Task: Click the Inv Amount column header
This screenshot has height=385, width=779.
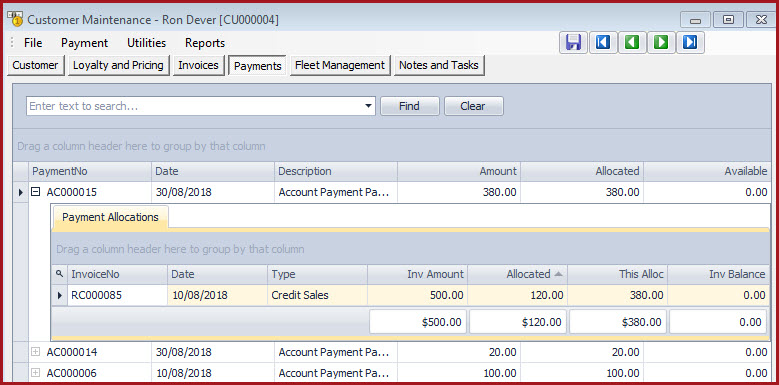Action: (417, 274)
